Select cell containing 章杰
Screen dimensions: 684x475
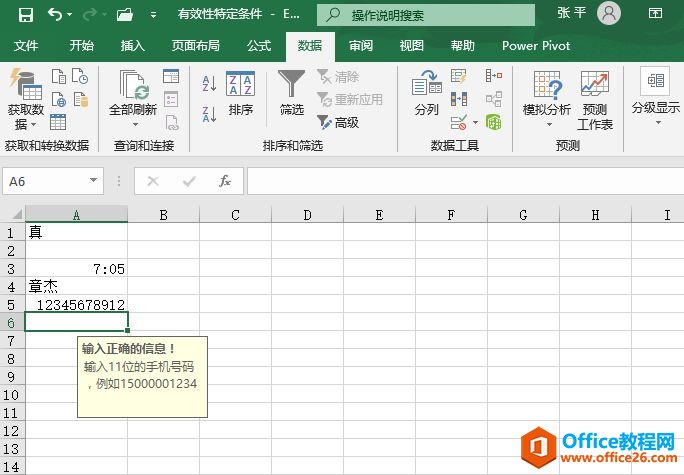point(76,287)
